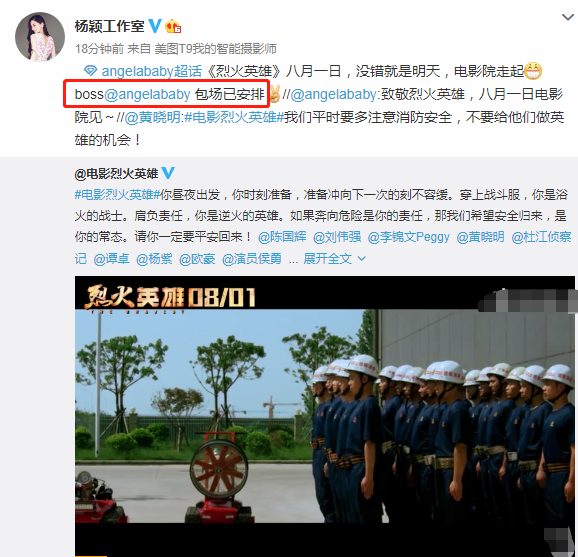
Task: Click the victory hand emoji after 包场已安排
Action: pos(275,94)
